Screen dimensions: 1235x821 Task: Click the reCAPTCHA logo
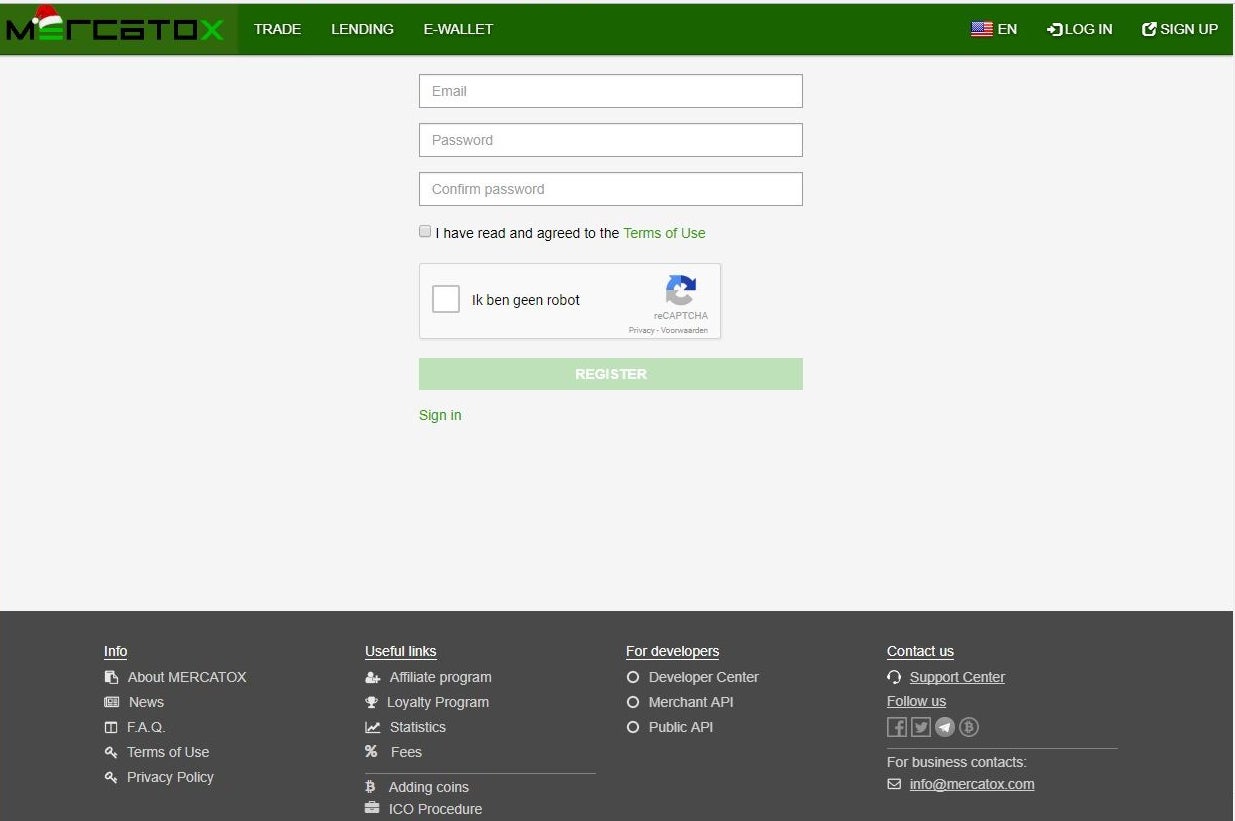[681, 291]
